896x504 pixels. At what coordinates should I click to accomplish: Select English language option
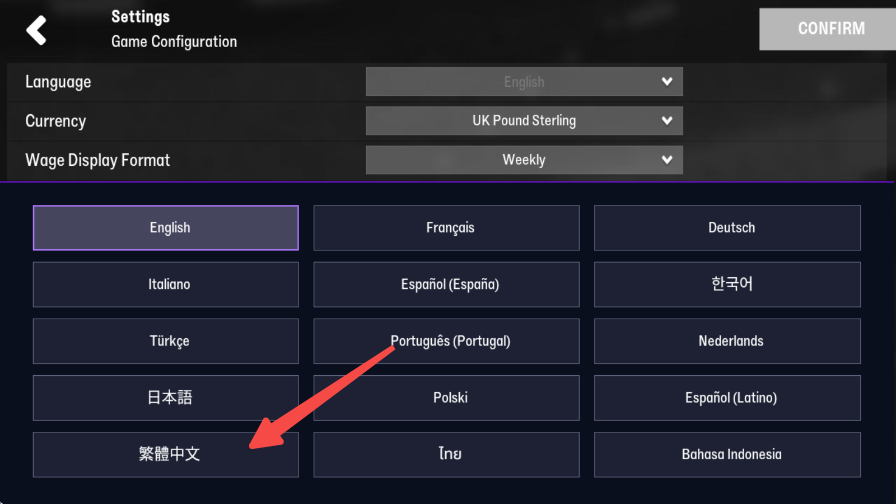click(166, 228)
